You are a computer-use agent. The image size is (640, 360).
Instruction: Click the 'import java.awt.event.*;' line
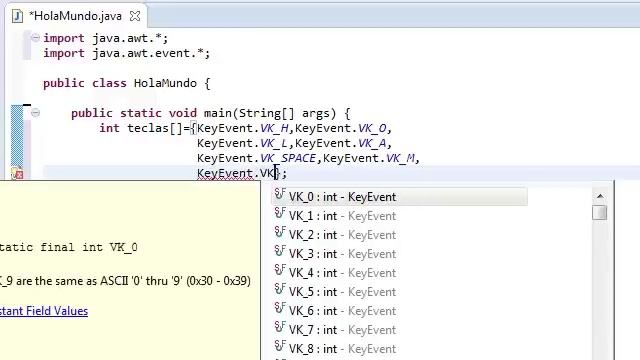127,53
